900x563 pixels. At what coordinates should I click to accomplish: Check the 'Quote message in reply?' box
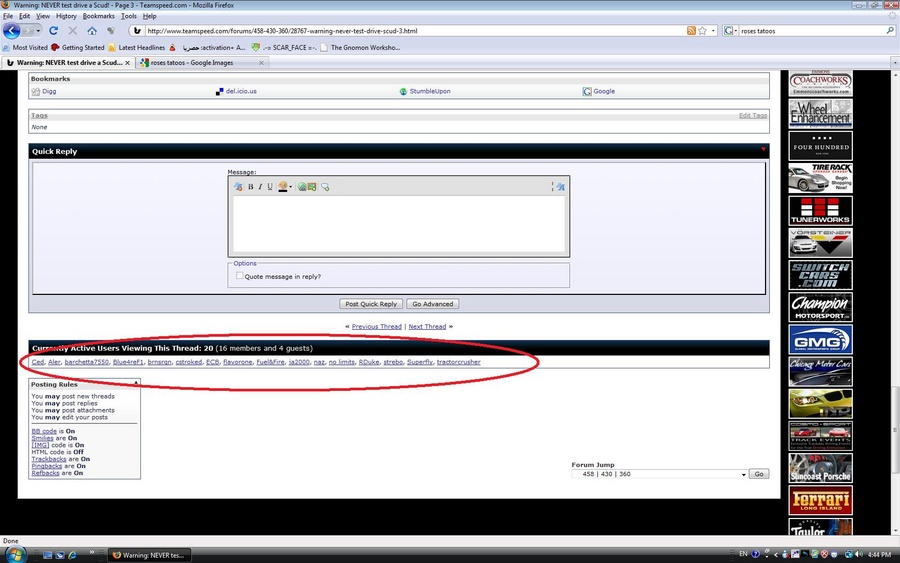click(239, 276)
